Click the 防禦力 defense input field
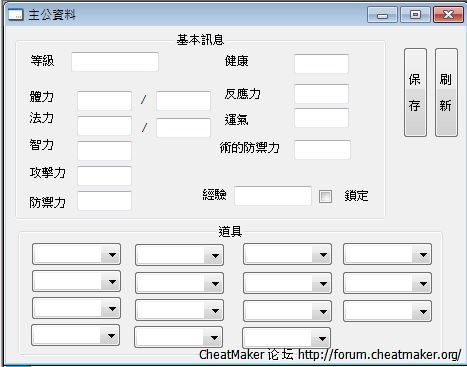The width and height of the screenshot is (467, 367). [104, 201]
